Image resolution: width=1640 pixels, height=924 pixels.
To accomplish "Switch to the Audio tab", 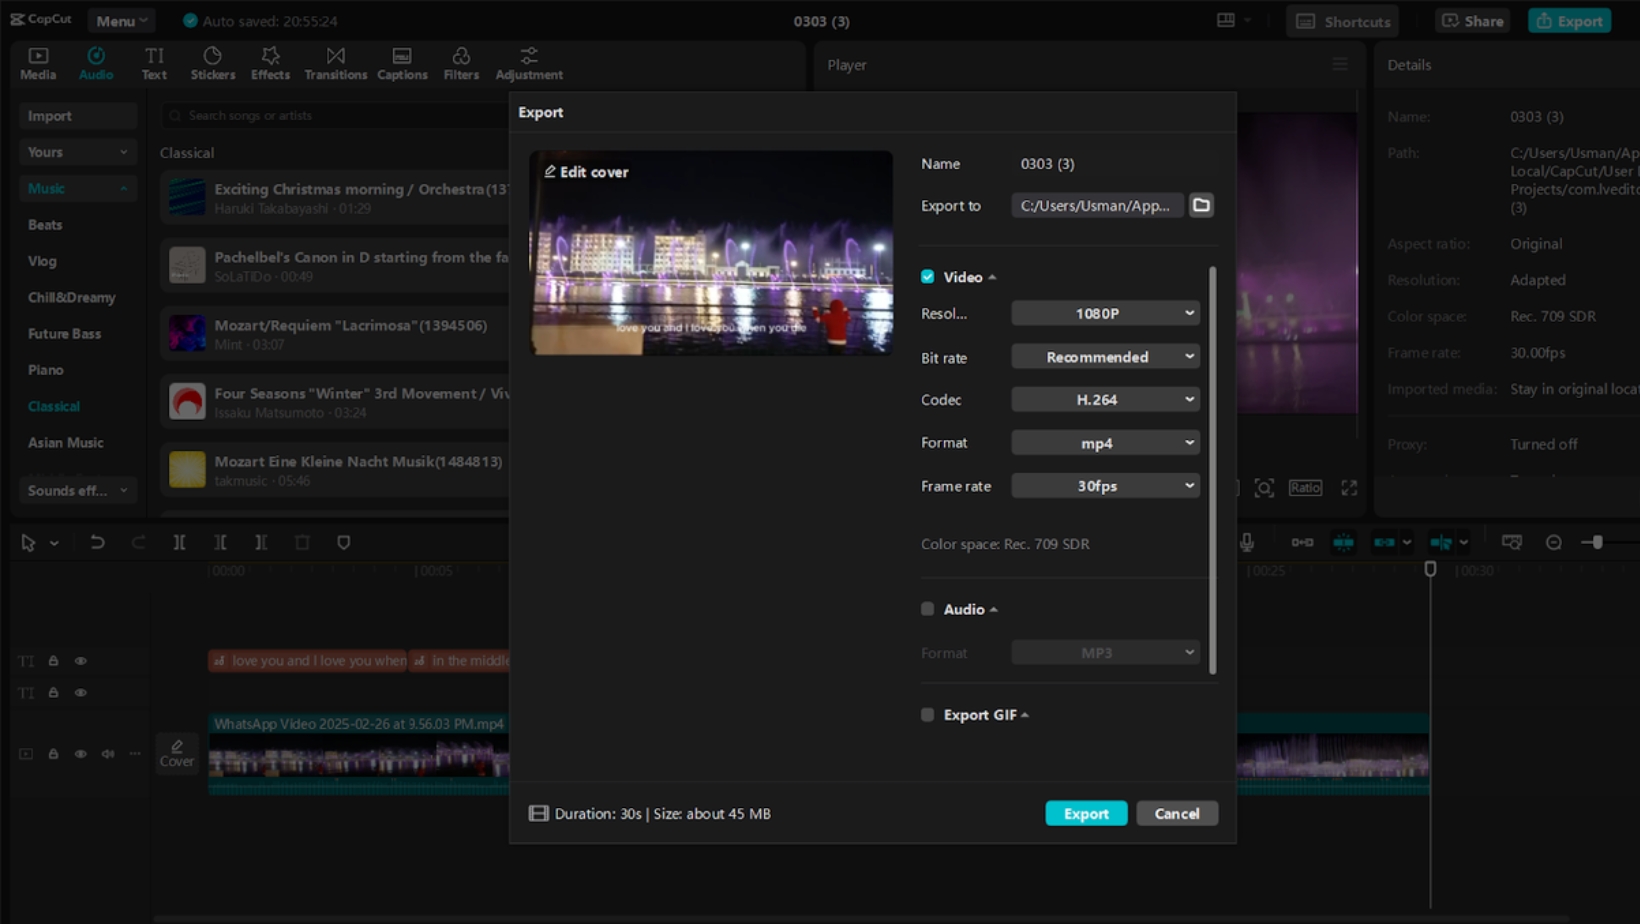I will click(96, 63).
